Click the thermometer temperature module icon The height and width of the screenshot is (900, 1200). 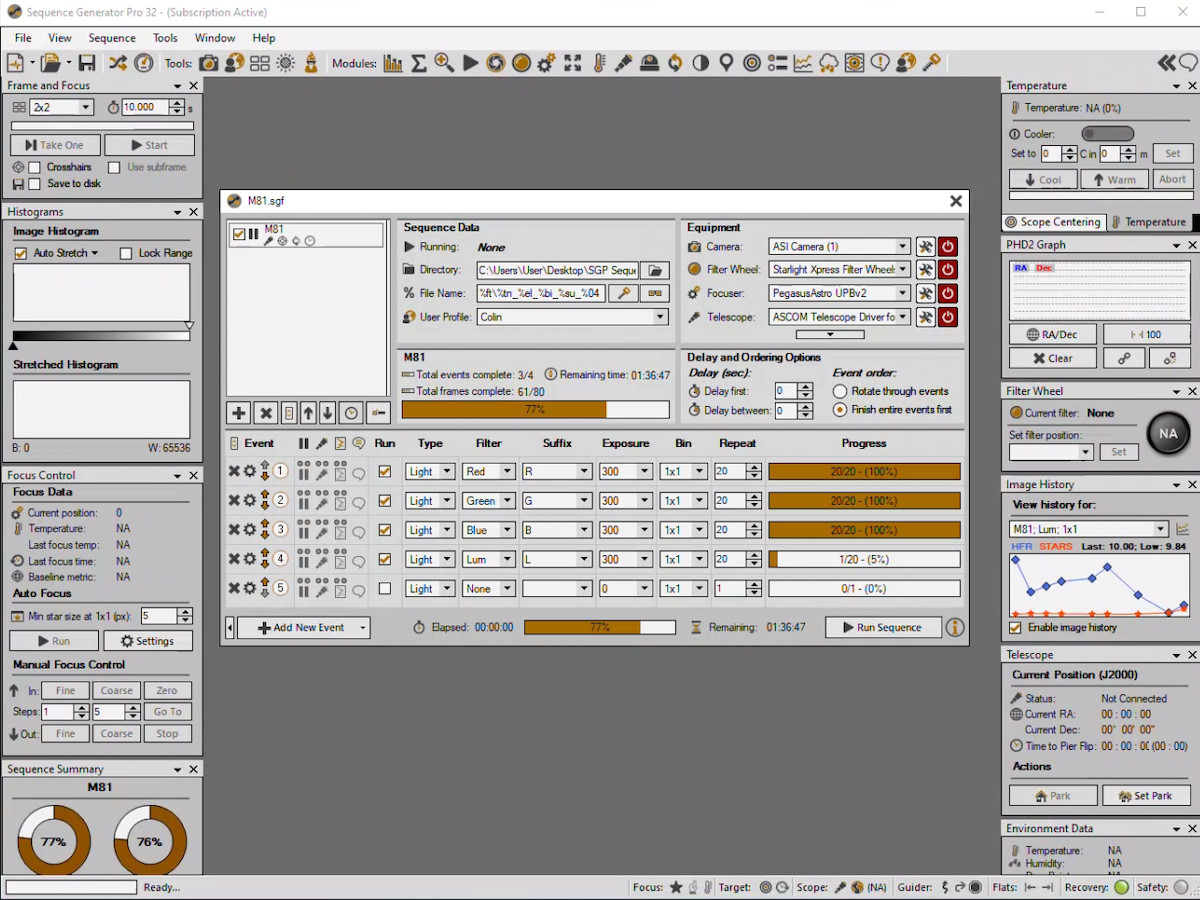click(599, 63)
